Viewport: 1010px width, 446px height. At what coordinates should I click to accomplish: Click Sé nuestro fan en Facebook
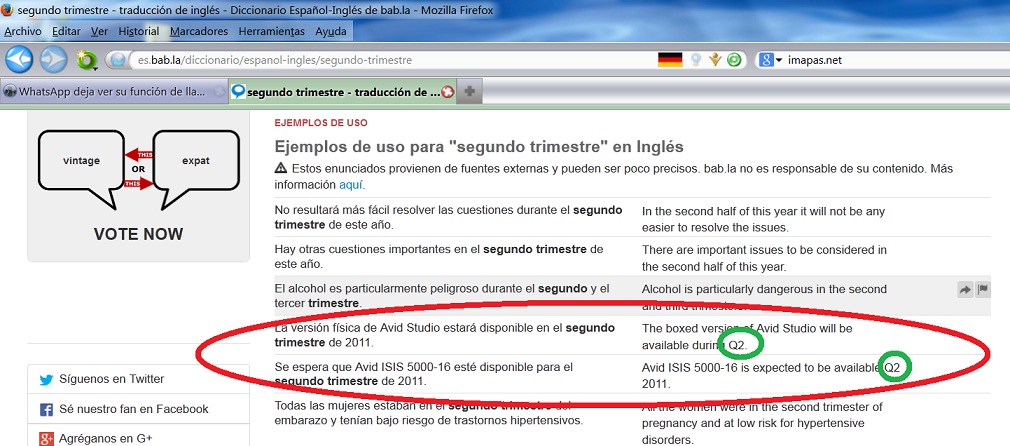133,409
